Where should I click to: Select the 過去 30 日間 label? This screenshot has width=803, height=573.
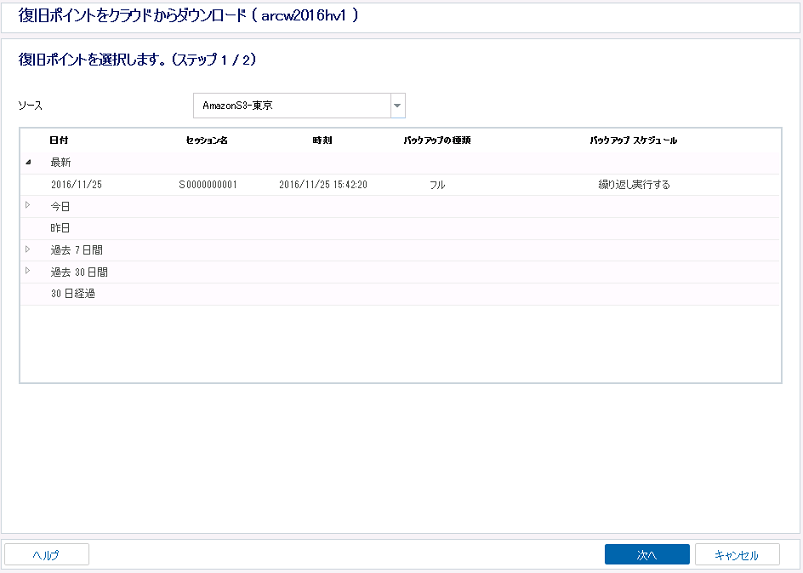tap(79, 272)
